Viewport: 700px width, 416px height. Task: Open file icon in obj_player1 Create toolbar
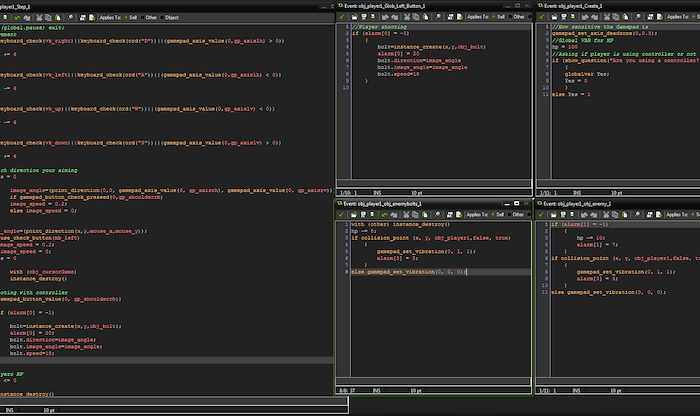coord(554,17)
